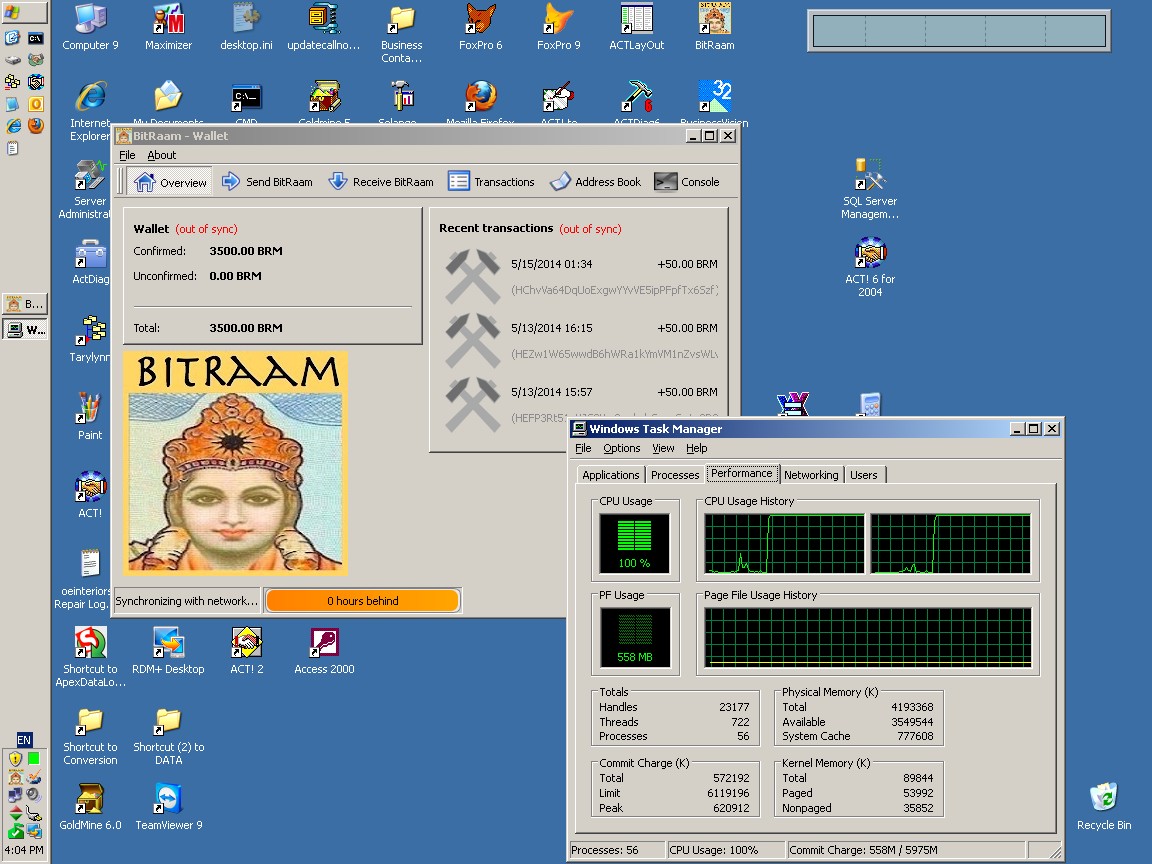Click the 5/15/2014 01:34 transaction entry
This screenshot has width=1152, height=864.
[582, 276]
